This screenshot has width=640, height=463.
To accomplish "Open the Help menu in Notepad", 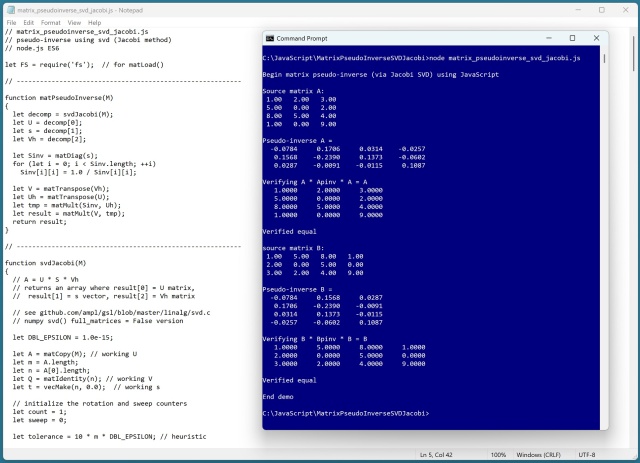I will click(x=94, y=22).
